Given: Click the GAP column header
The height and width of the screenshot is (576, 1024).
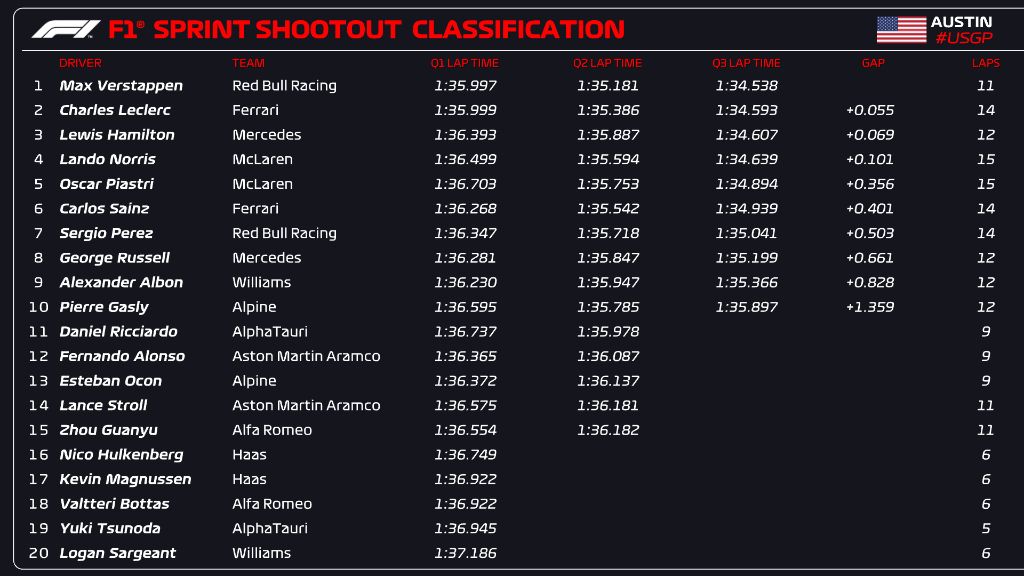Looking at the screenshot, I should tap(872, 63).
